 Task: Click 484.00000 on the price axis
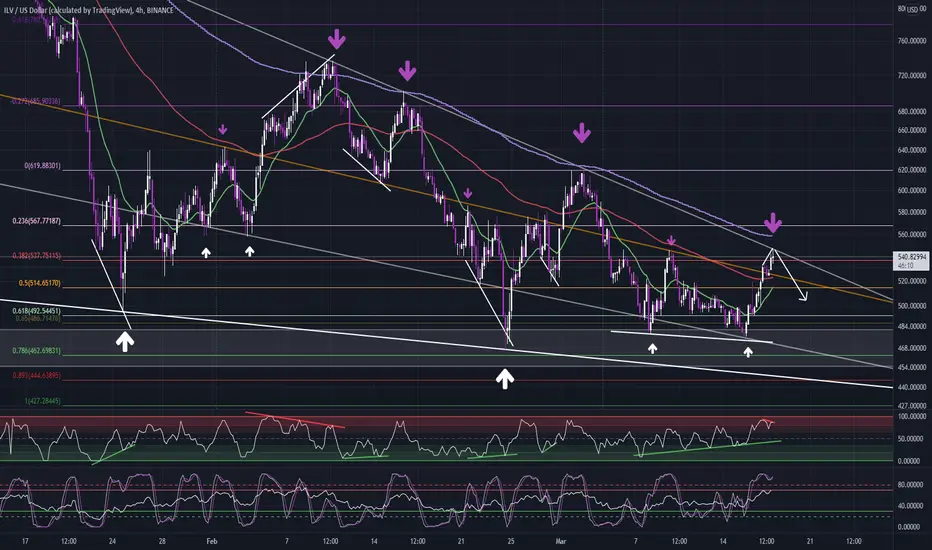[912, 326]
